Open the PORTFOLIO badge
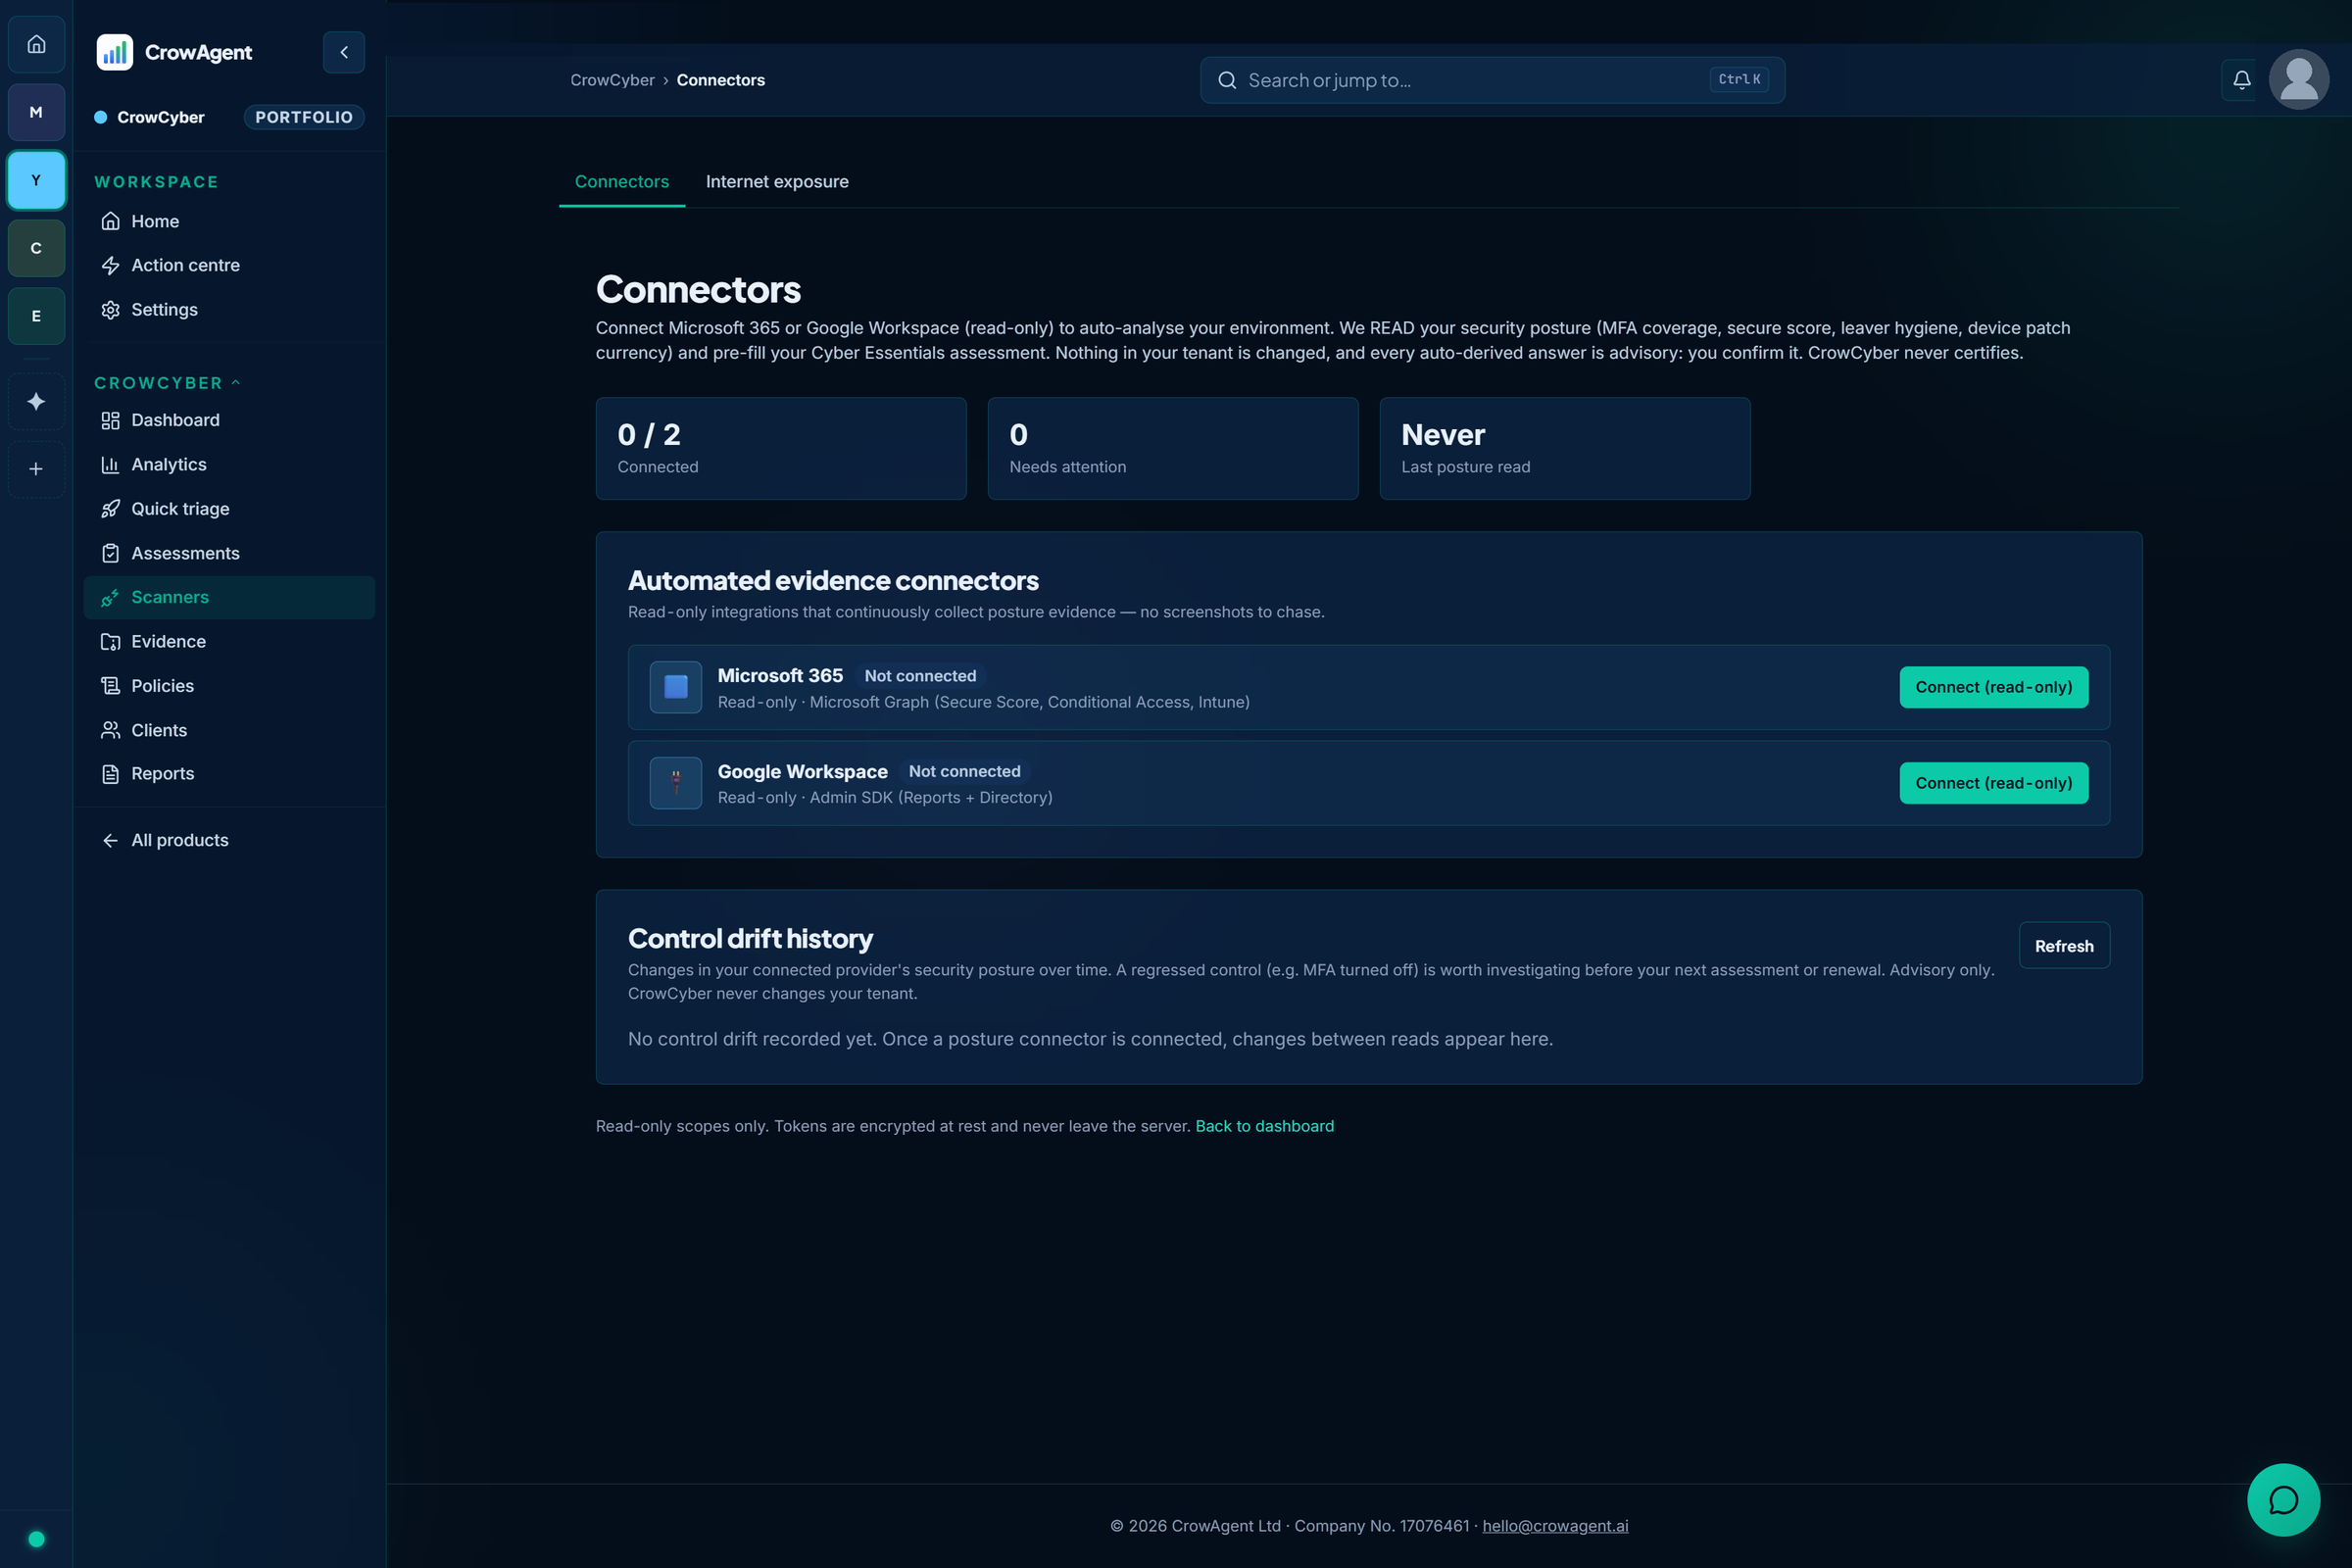 pos(304,117)
